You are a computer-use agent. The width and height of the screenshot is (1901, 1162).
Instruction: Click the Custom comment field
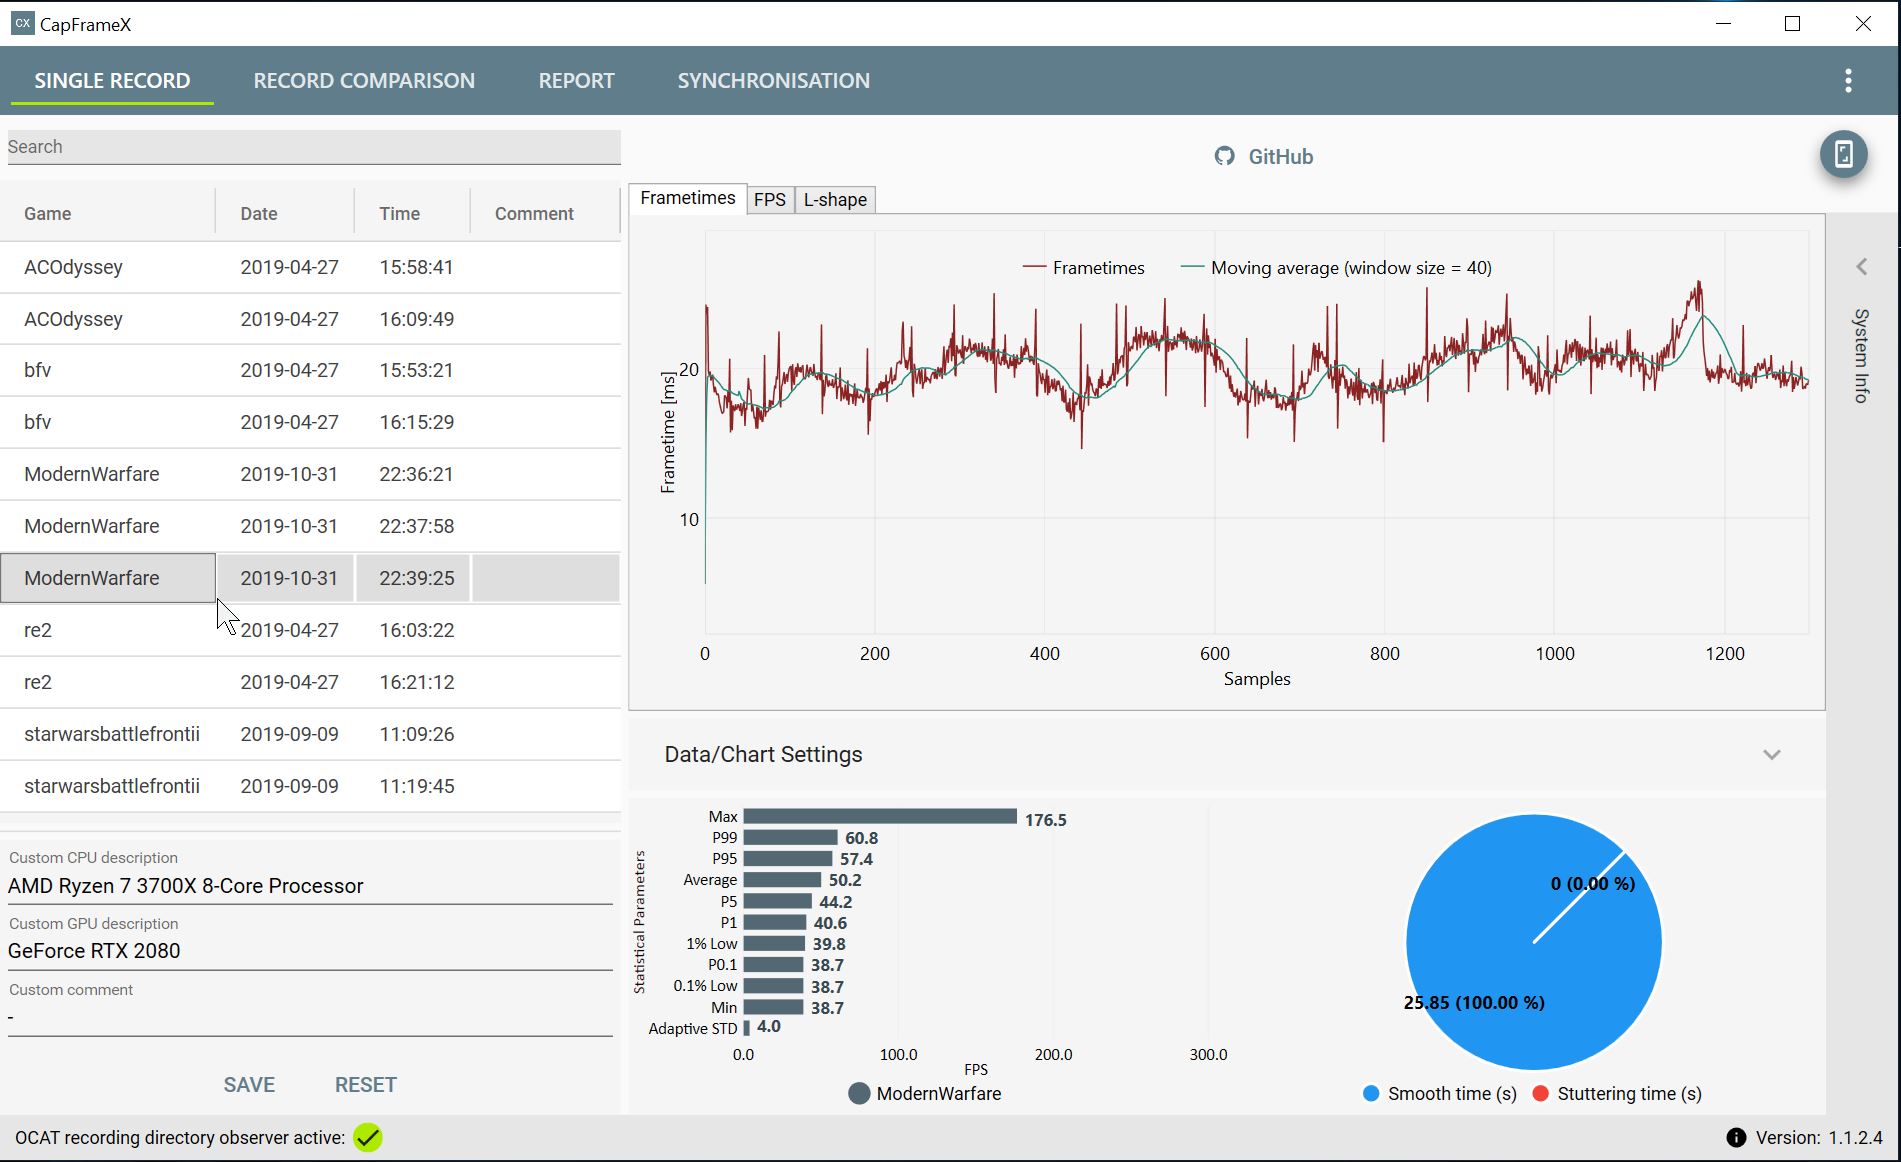click(x=310, y=1017)
